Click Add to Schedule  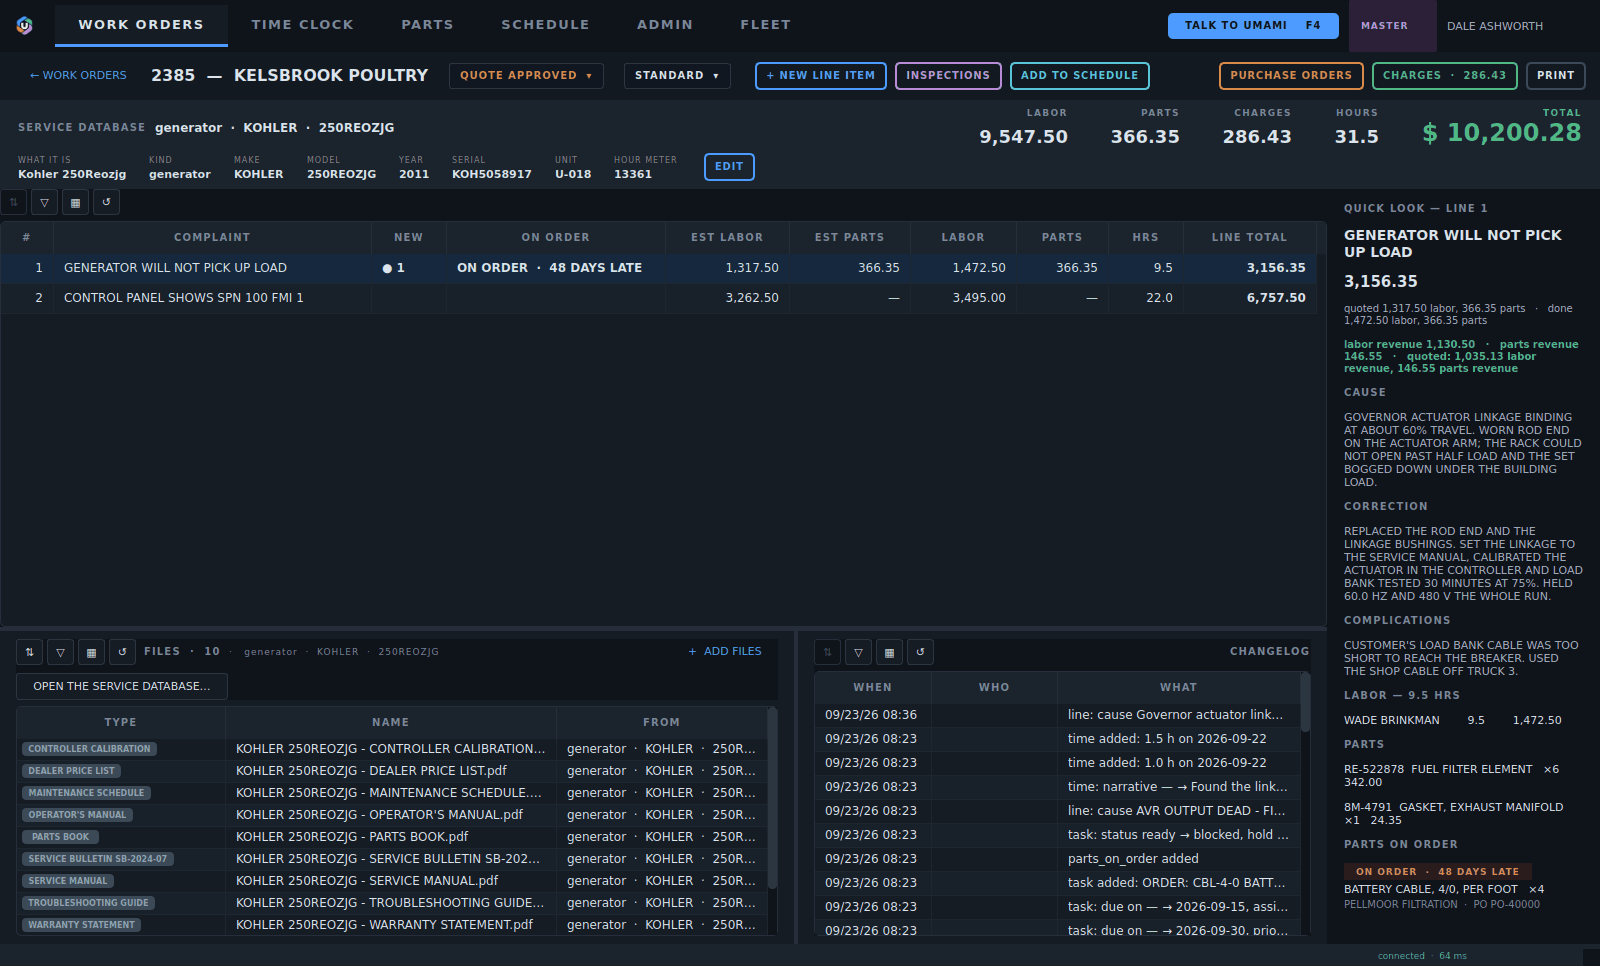[1079, 76]
